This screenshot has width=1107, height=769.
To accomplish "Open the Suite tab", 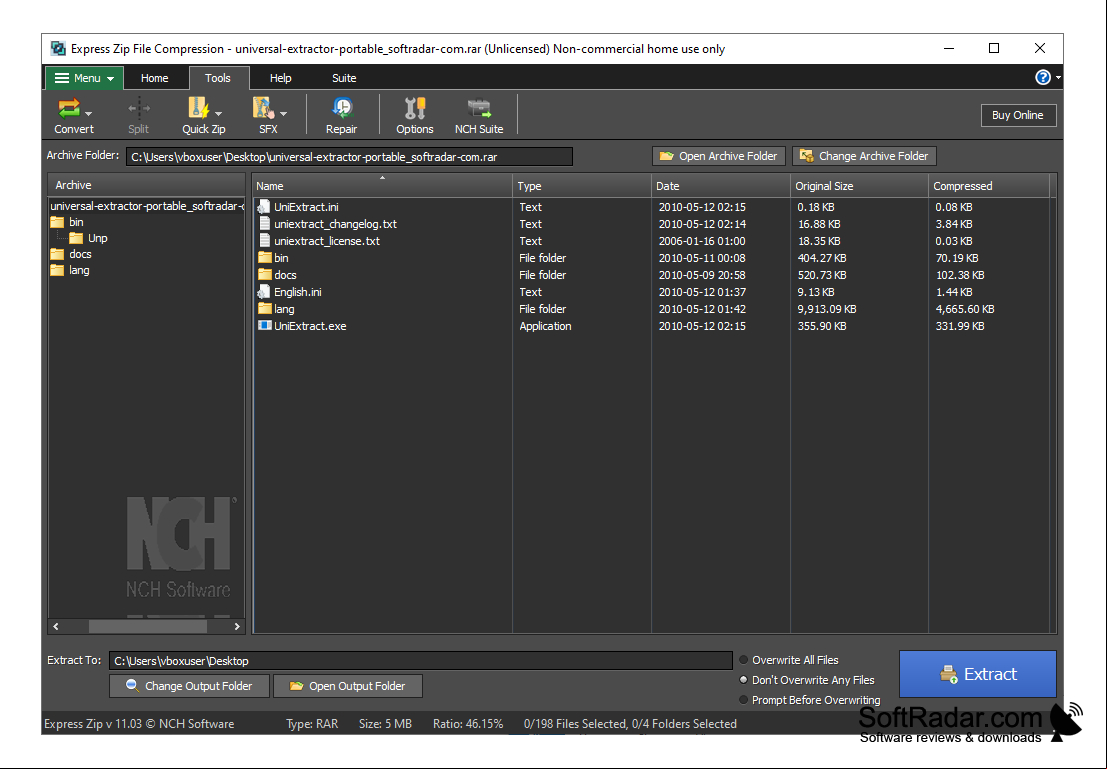I will coord(345,78).
